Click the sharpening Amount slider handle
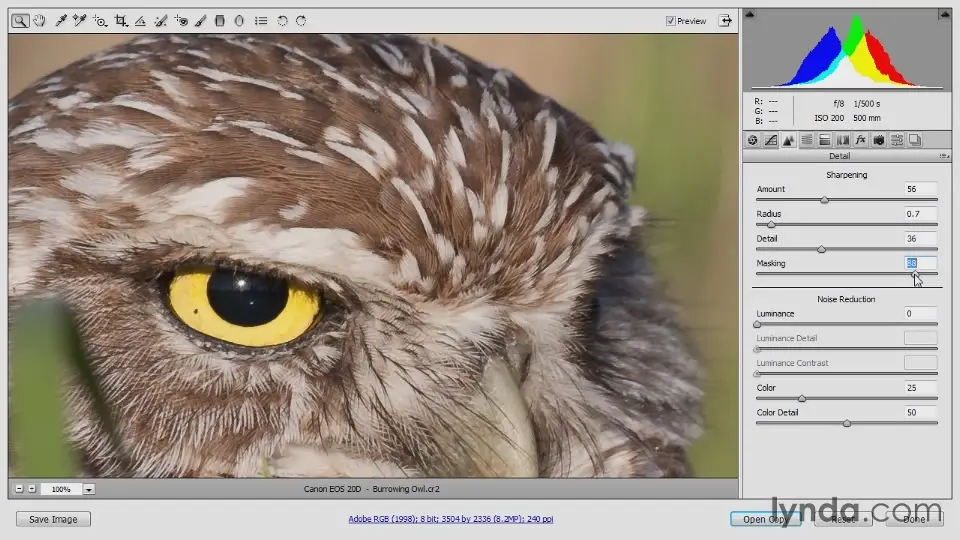This screenshot has height=540, width=960. pos(824,200)
